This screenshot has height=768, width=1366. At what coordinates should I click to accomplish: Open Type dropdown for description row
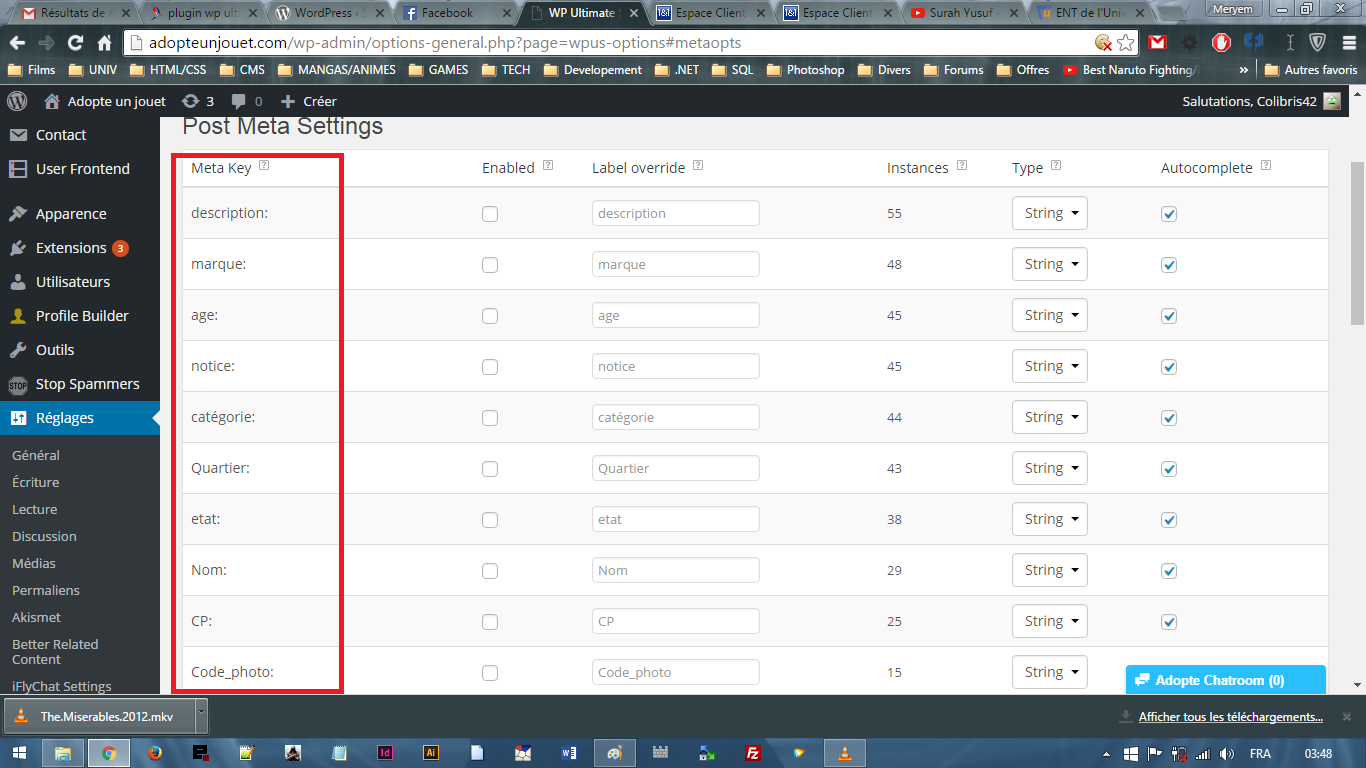(1050, 213)
